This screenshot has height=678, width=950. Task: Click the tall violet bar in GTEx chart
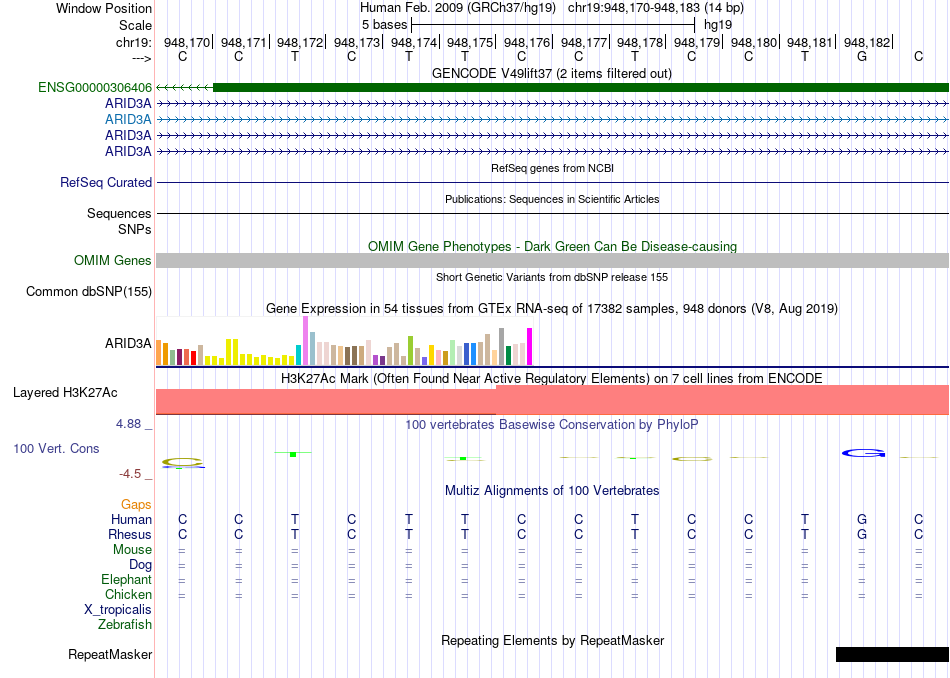pyautogui.click(x=305, y=341)
